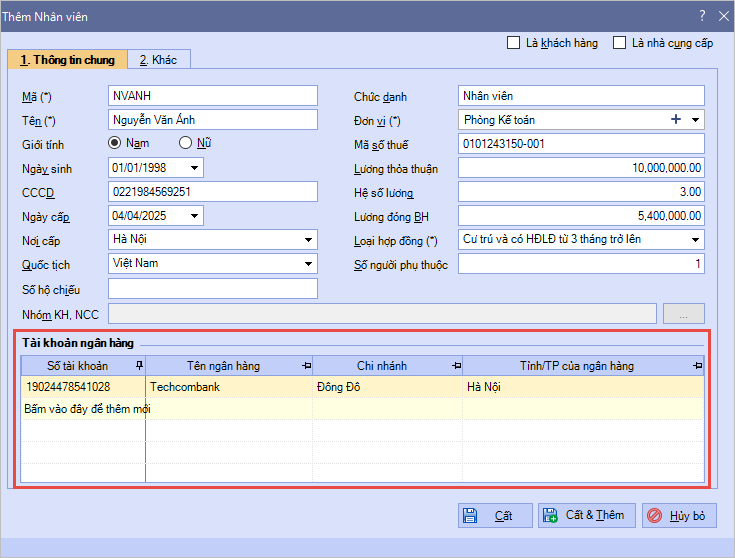Select the Nam gender radio button

pos(115,143)
